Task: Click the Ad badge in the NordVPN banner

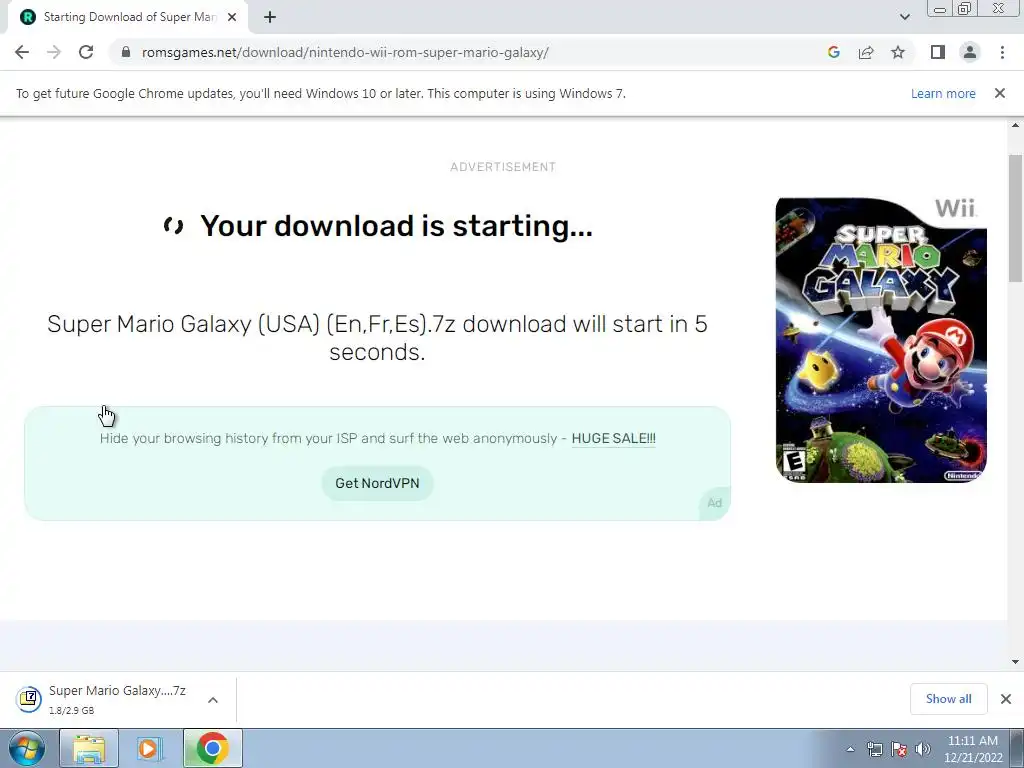Action: pos(715,503)
